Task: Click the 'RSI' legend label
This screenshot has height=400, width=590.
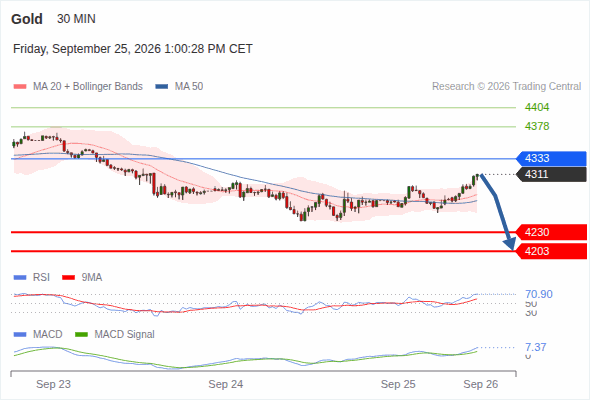Action: (41, 278)
